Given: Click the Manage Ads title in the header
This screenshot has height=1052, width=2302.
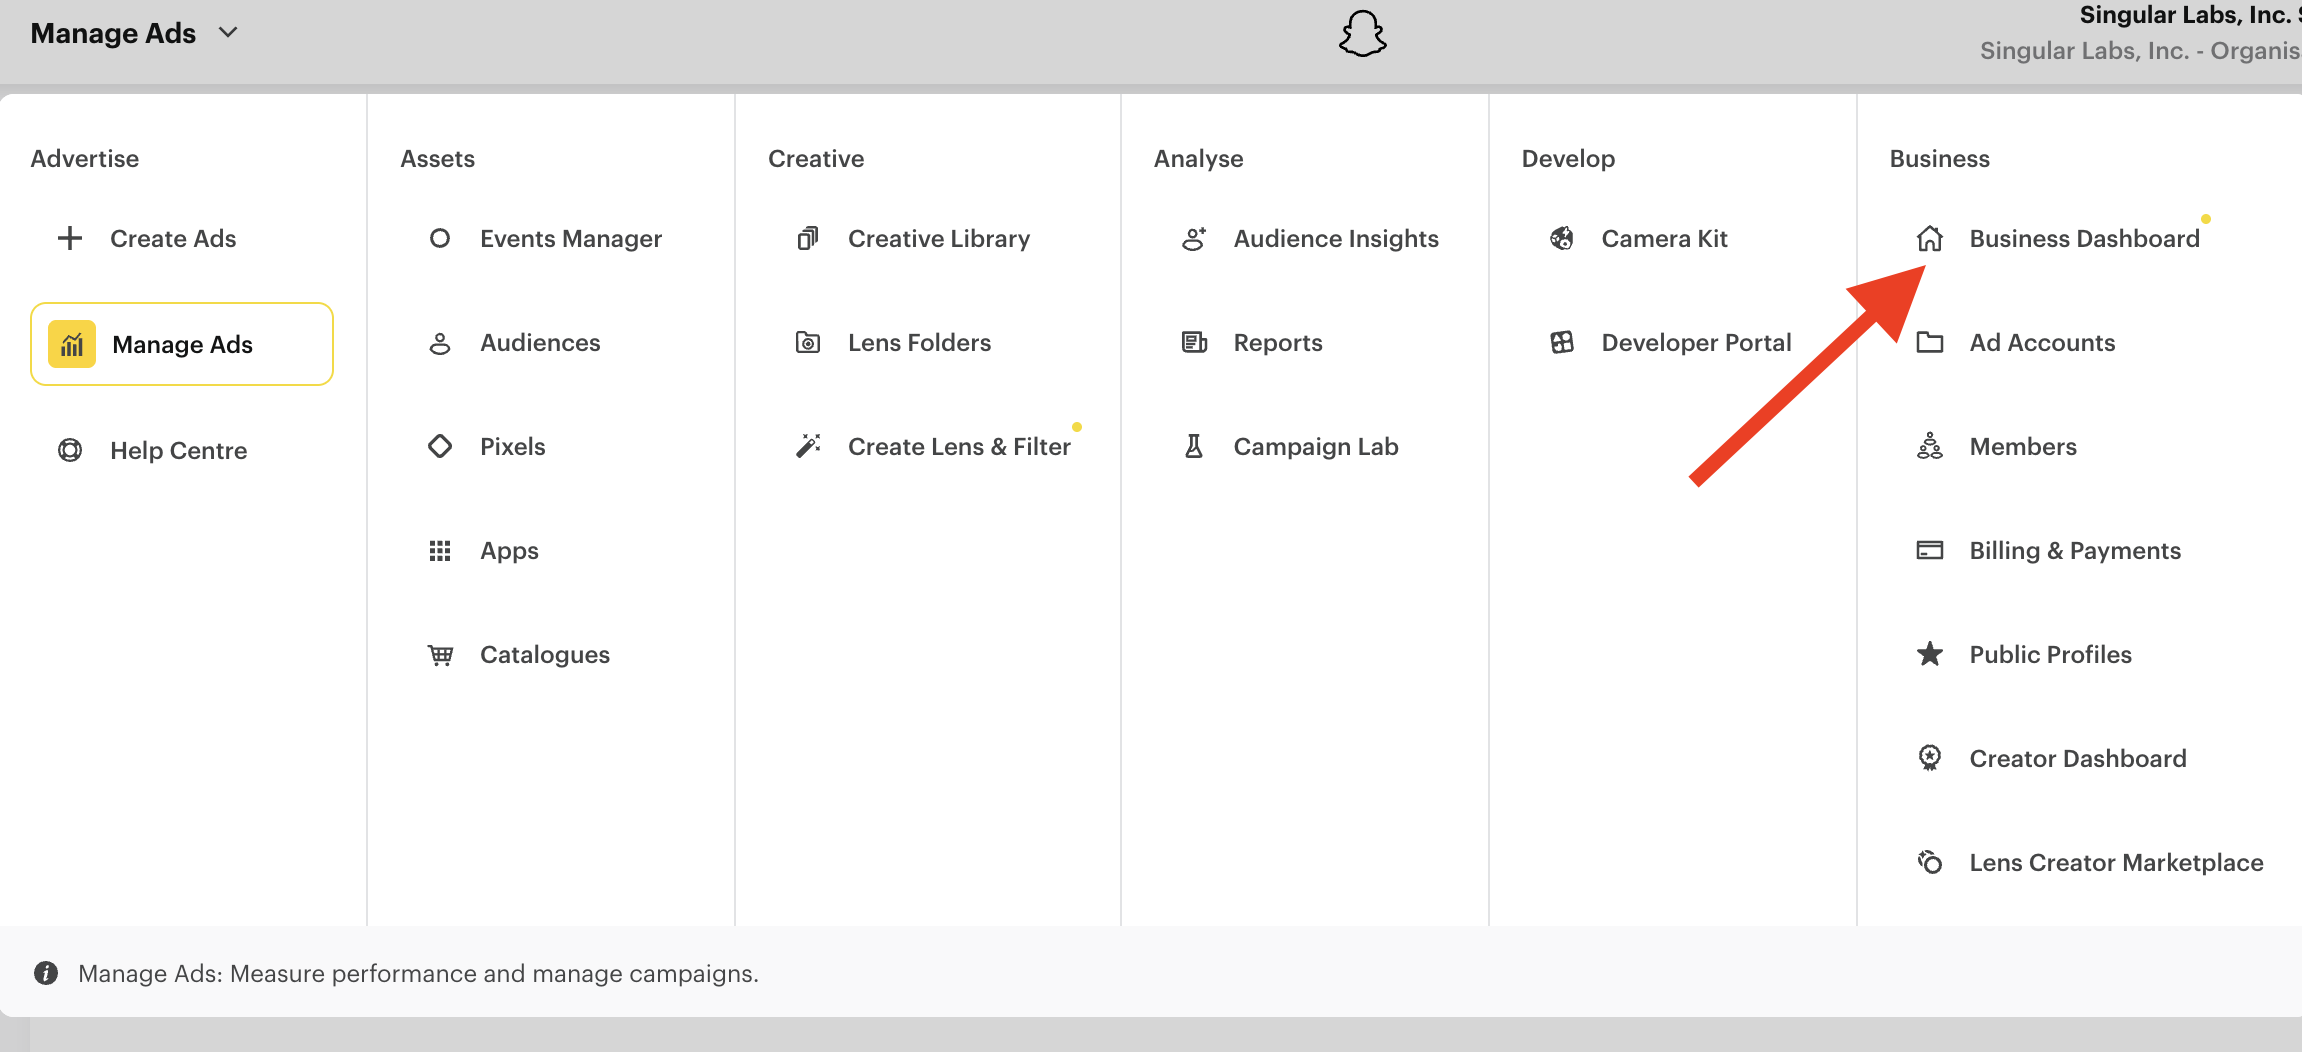Looking at the screenshot, I should click(x=113, y=33).
